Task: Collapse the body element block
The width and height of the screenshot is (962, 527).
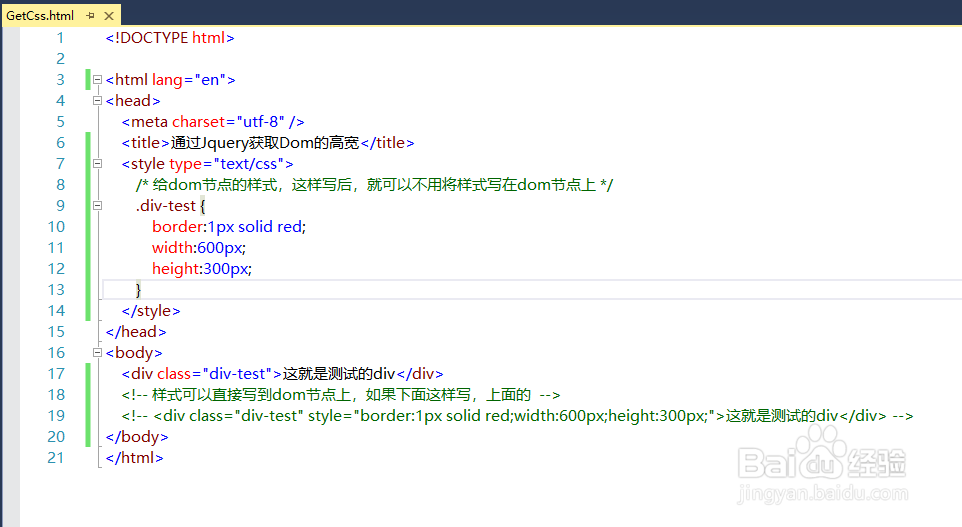Action: (x=97, y=353)
